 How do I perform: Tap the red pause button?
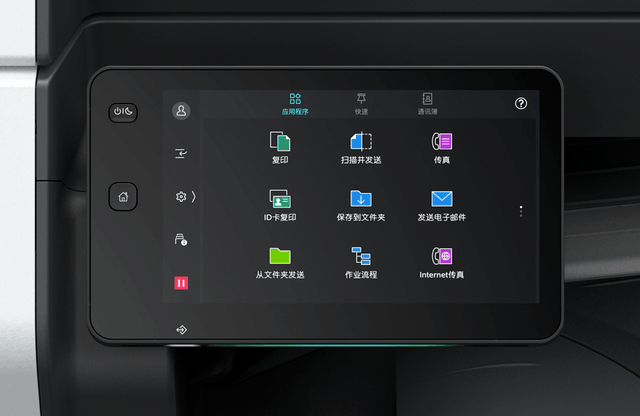point(181,283)
